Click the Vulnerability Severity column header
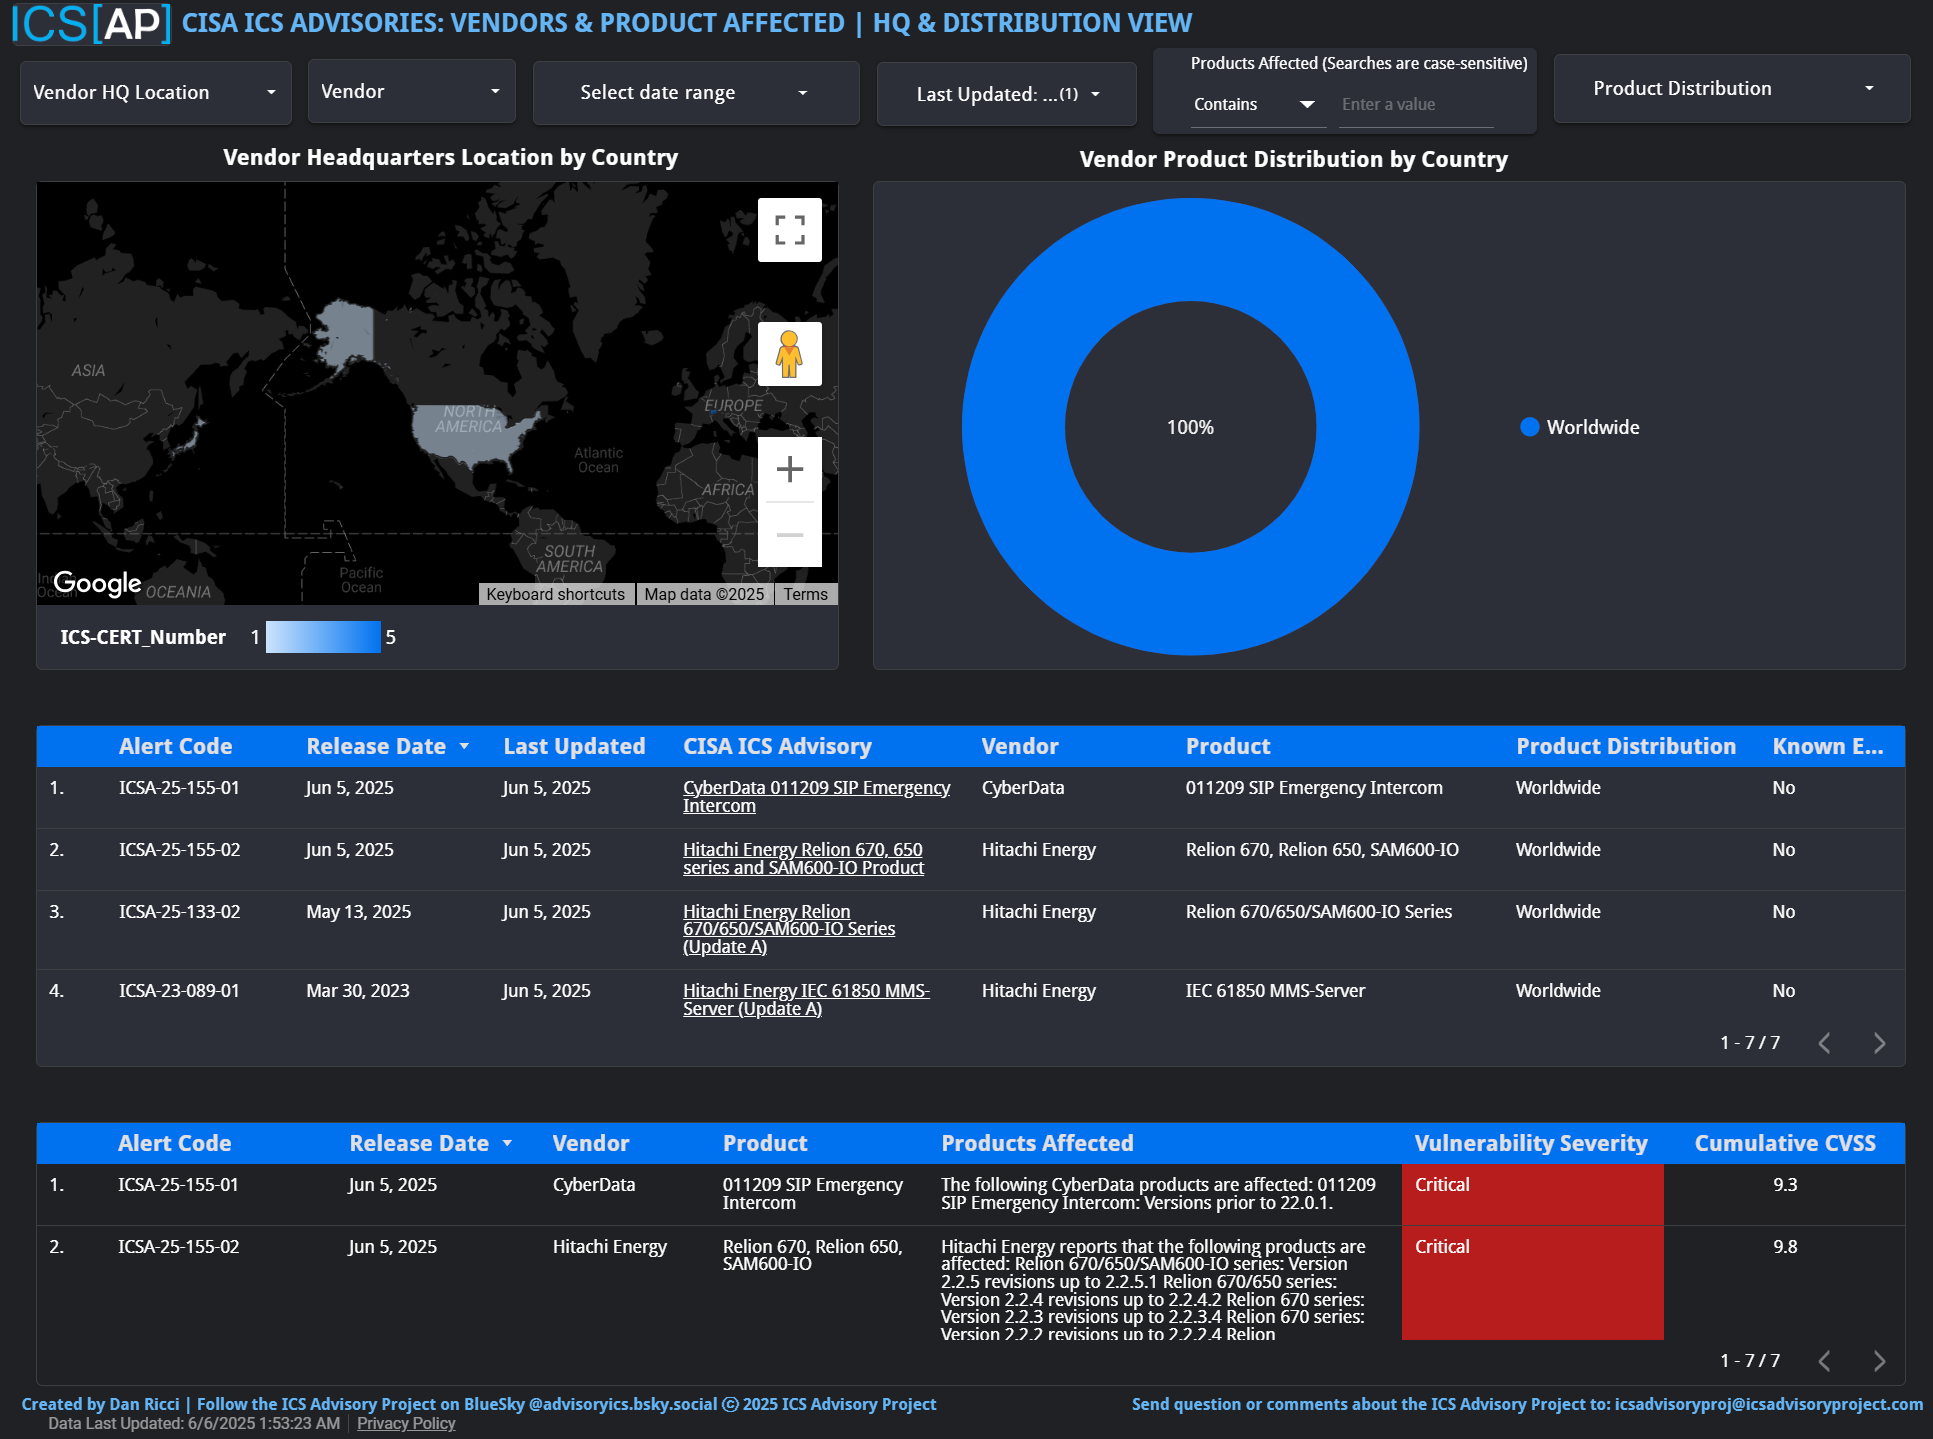Screen dimensions: 1933x1439 click(x=1531, y=1143)
